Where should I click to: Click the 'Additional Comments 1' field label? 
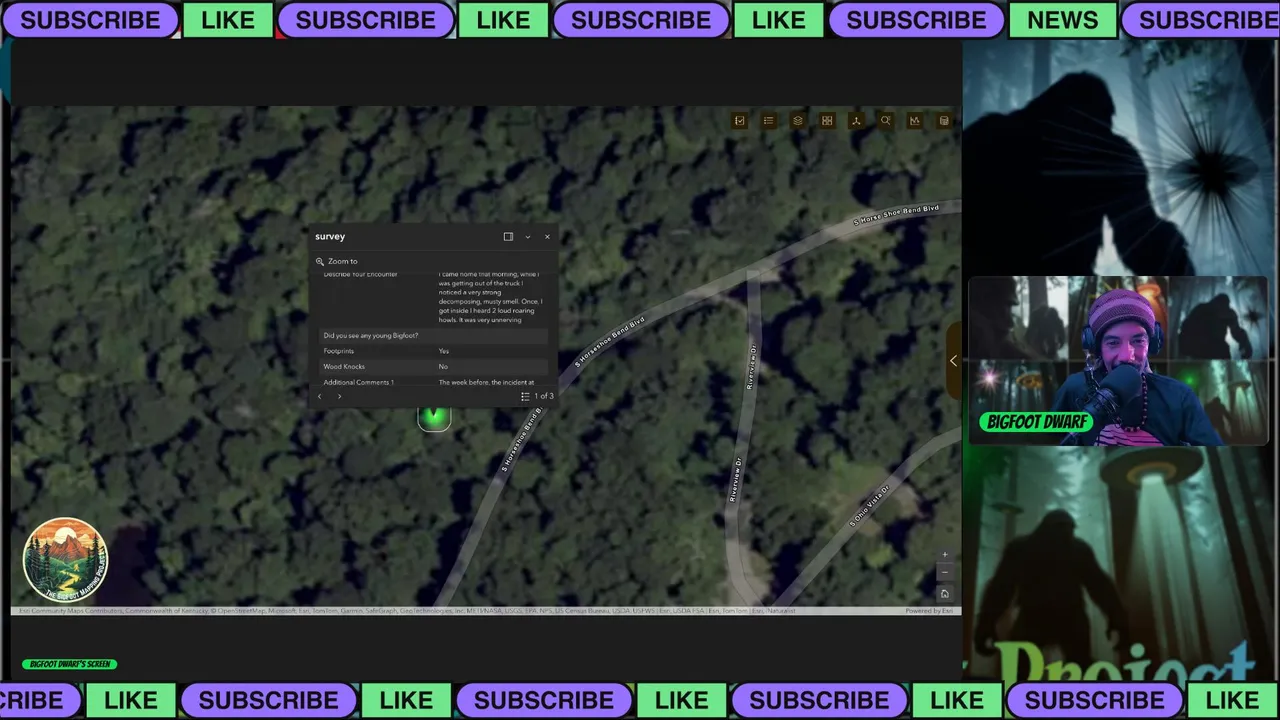coord(358,382)
